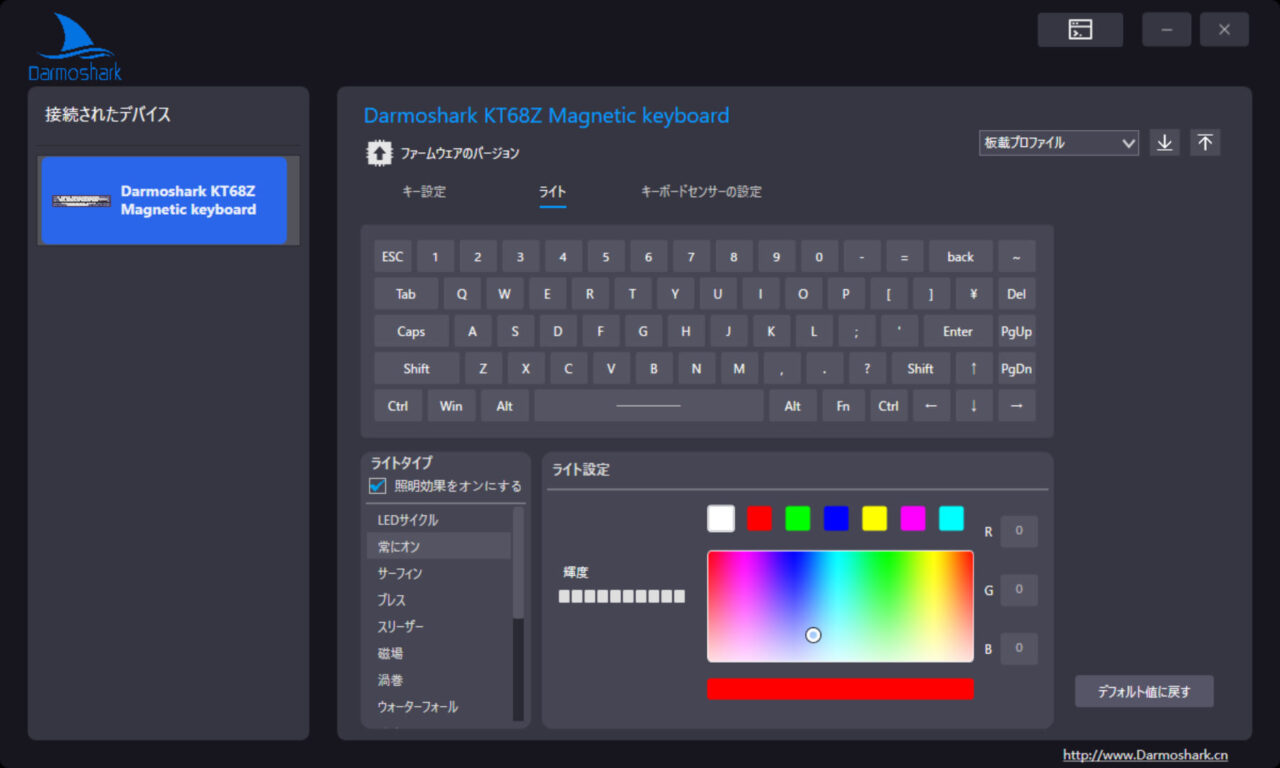Viewport: 1280px width, 768px height.
Task: Click the back key on keyboard layout
Action: (x=961, y=257)
